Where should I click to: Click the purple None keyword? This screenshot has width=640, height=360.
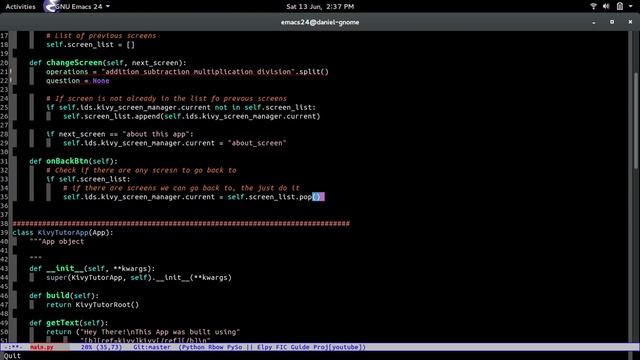[101, 81]
